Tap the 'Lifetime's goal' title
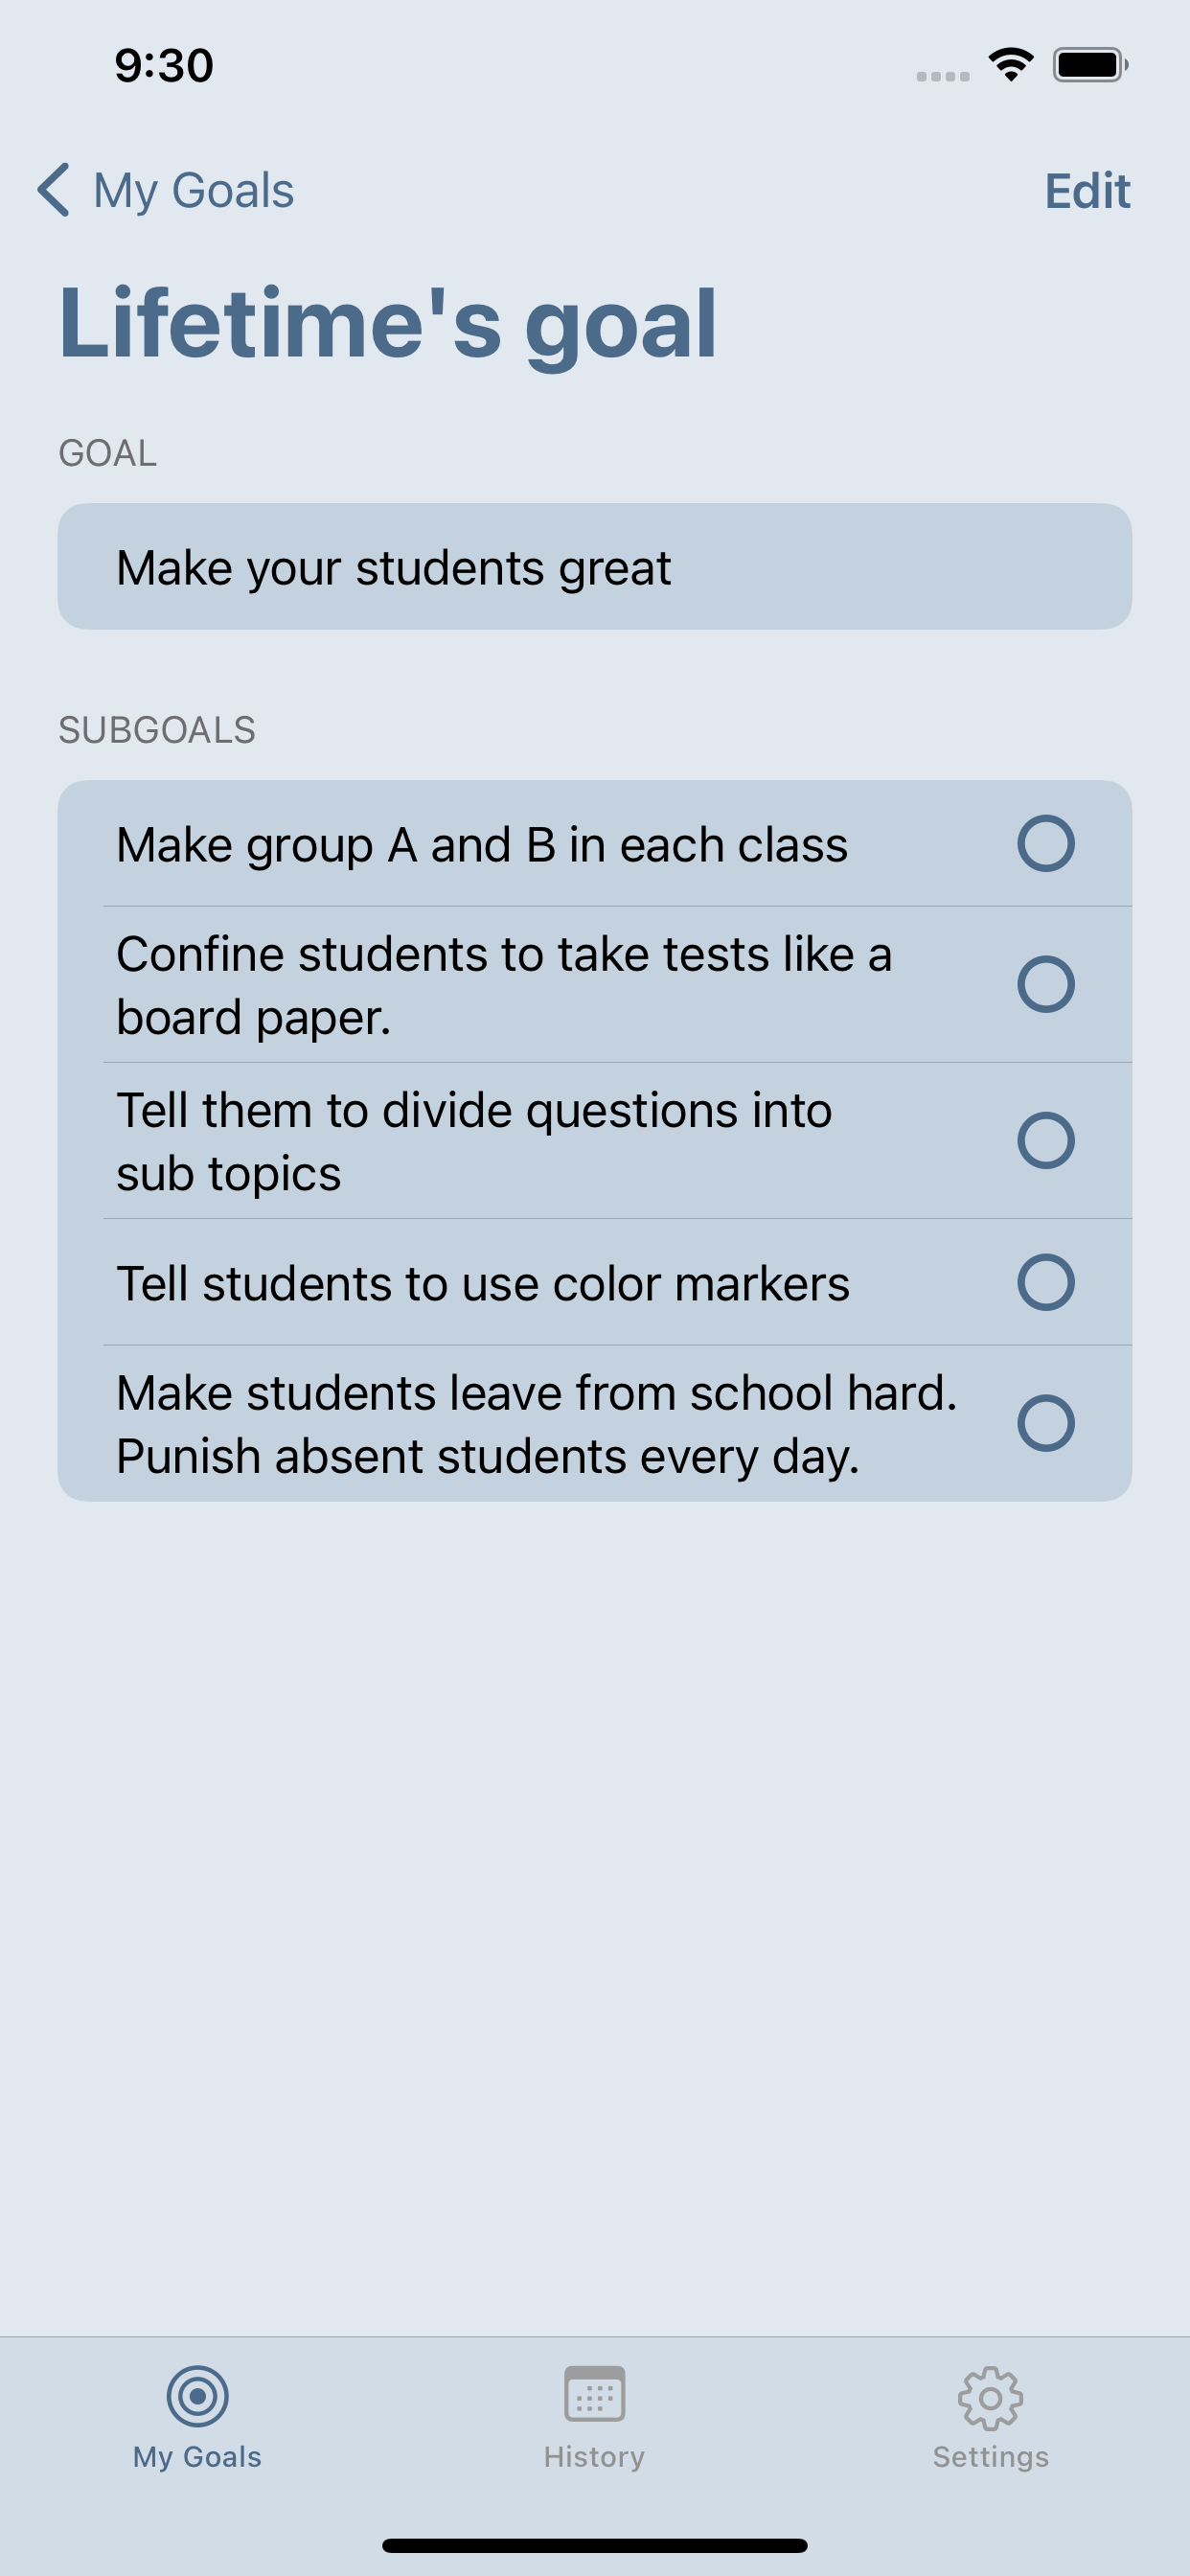 point(388,324)
